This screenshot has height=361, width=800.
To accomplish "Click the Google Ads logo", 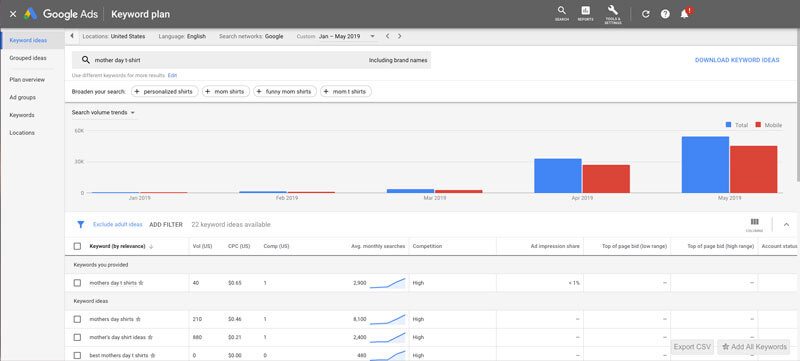I will (31, 14).
